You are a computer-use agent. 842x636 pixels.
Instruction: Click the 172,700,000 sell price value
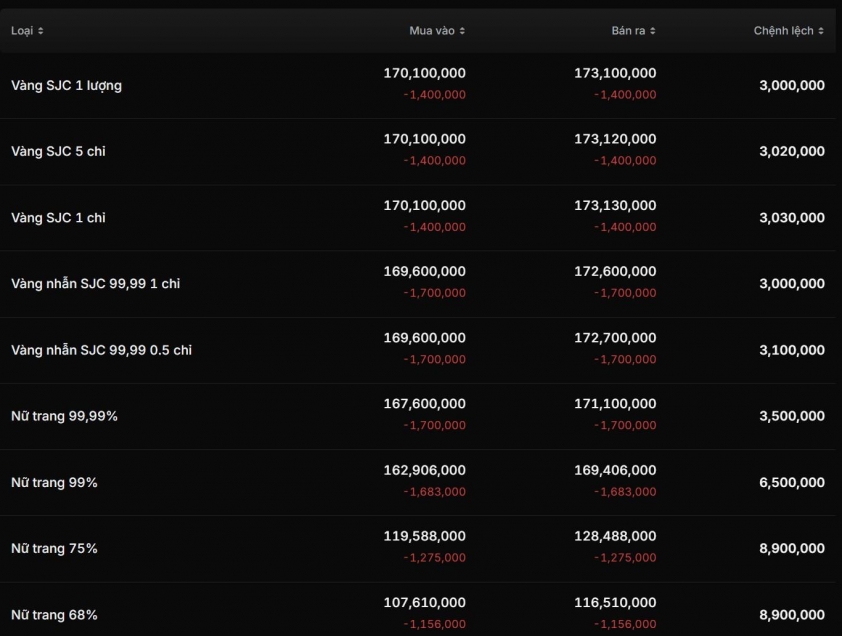pos(615,338)
